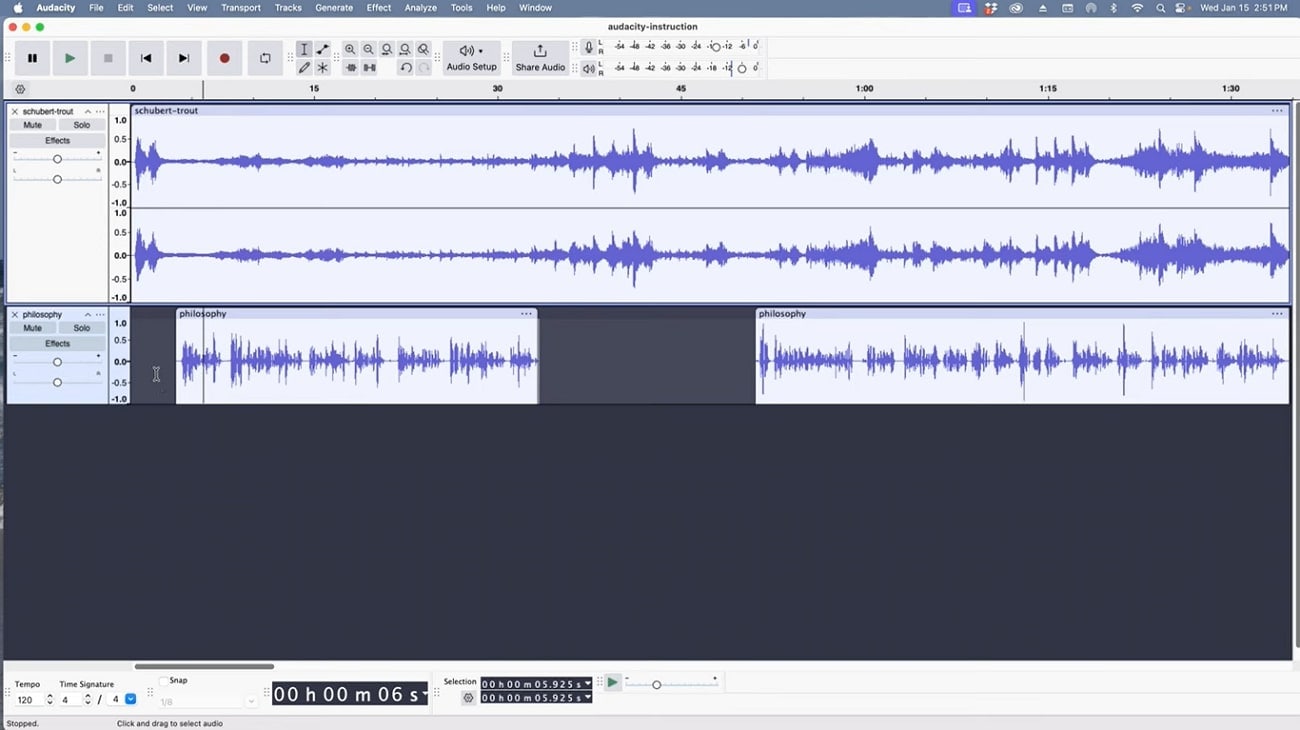Open the first philosophy clip options ellipsis
Screen dimensions: 1300x730
click(x=526, y=314)
